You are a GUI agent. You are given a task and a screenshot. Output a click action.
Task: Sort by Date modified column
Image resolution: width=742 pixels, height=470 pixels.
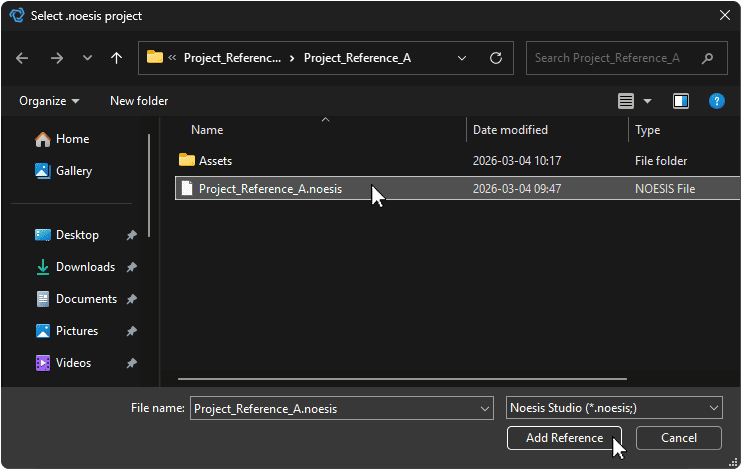(x=510, y=130)
